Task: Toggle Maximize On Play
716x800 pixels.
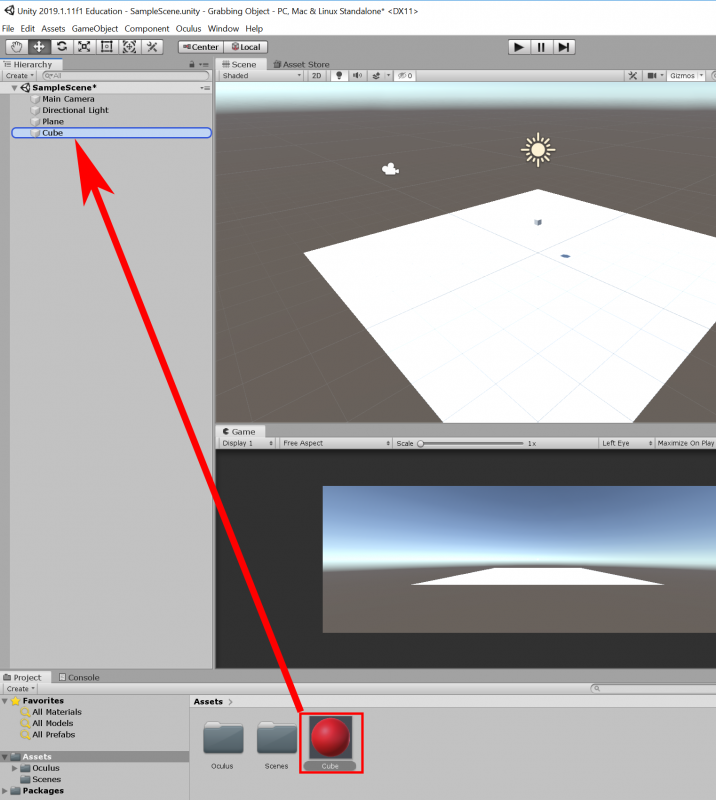Action: click(x=685, y=443)
